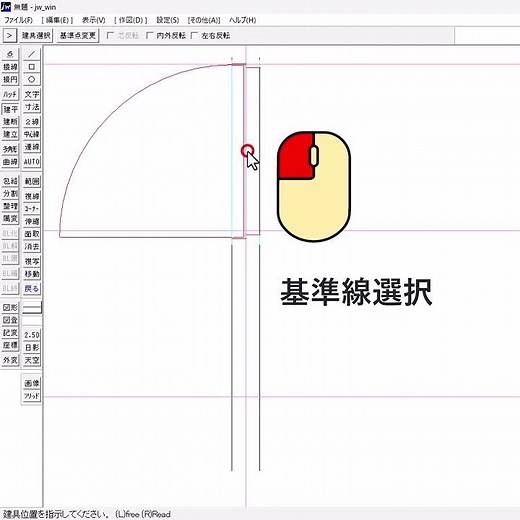
Task: Click status bar text '建具位置を指示してください'
Action: [x=55, y=514]
